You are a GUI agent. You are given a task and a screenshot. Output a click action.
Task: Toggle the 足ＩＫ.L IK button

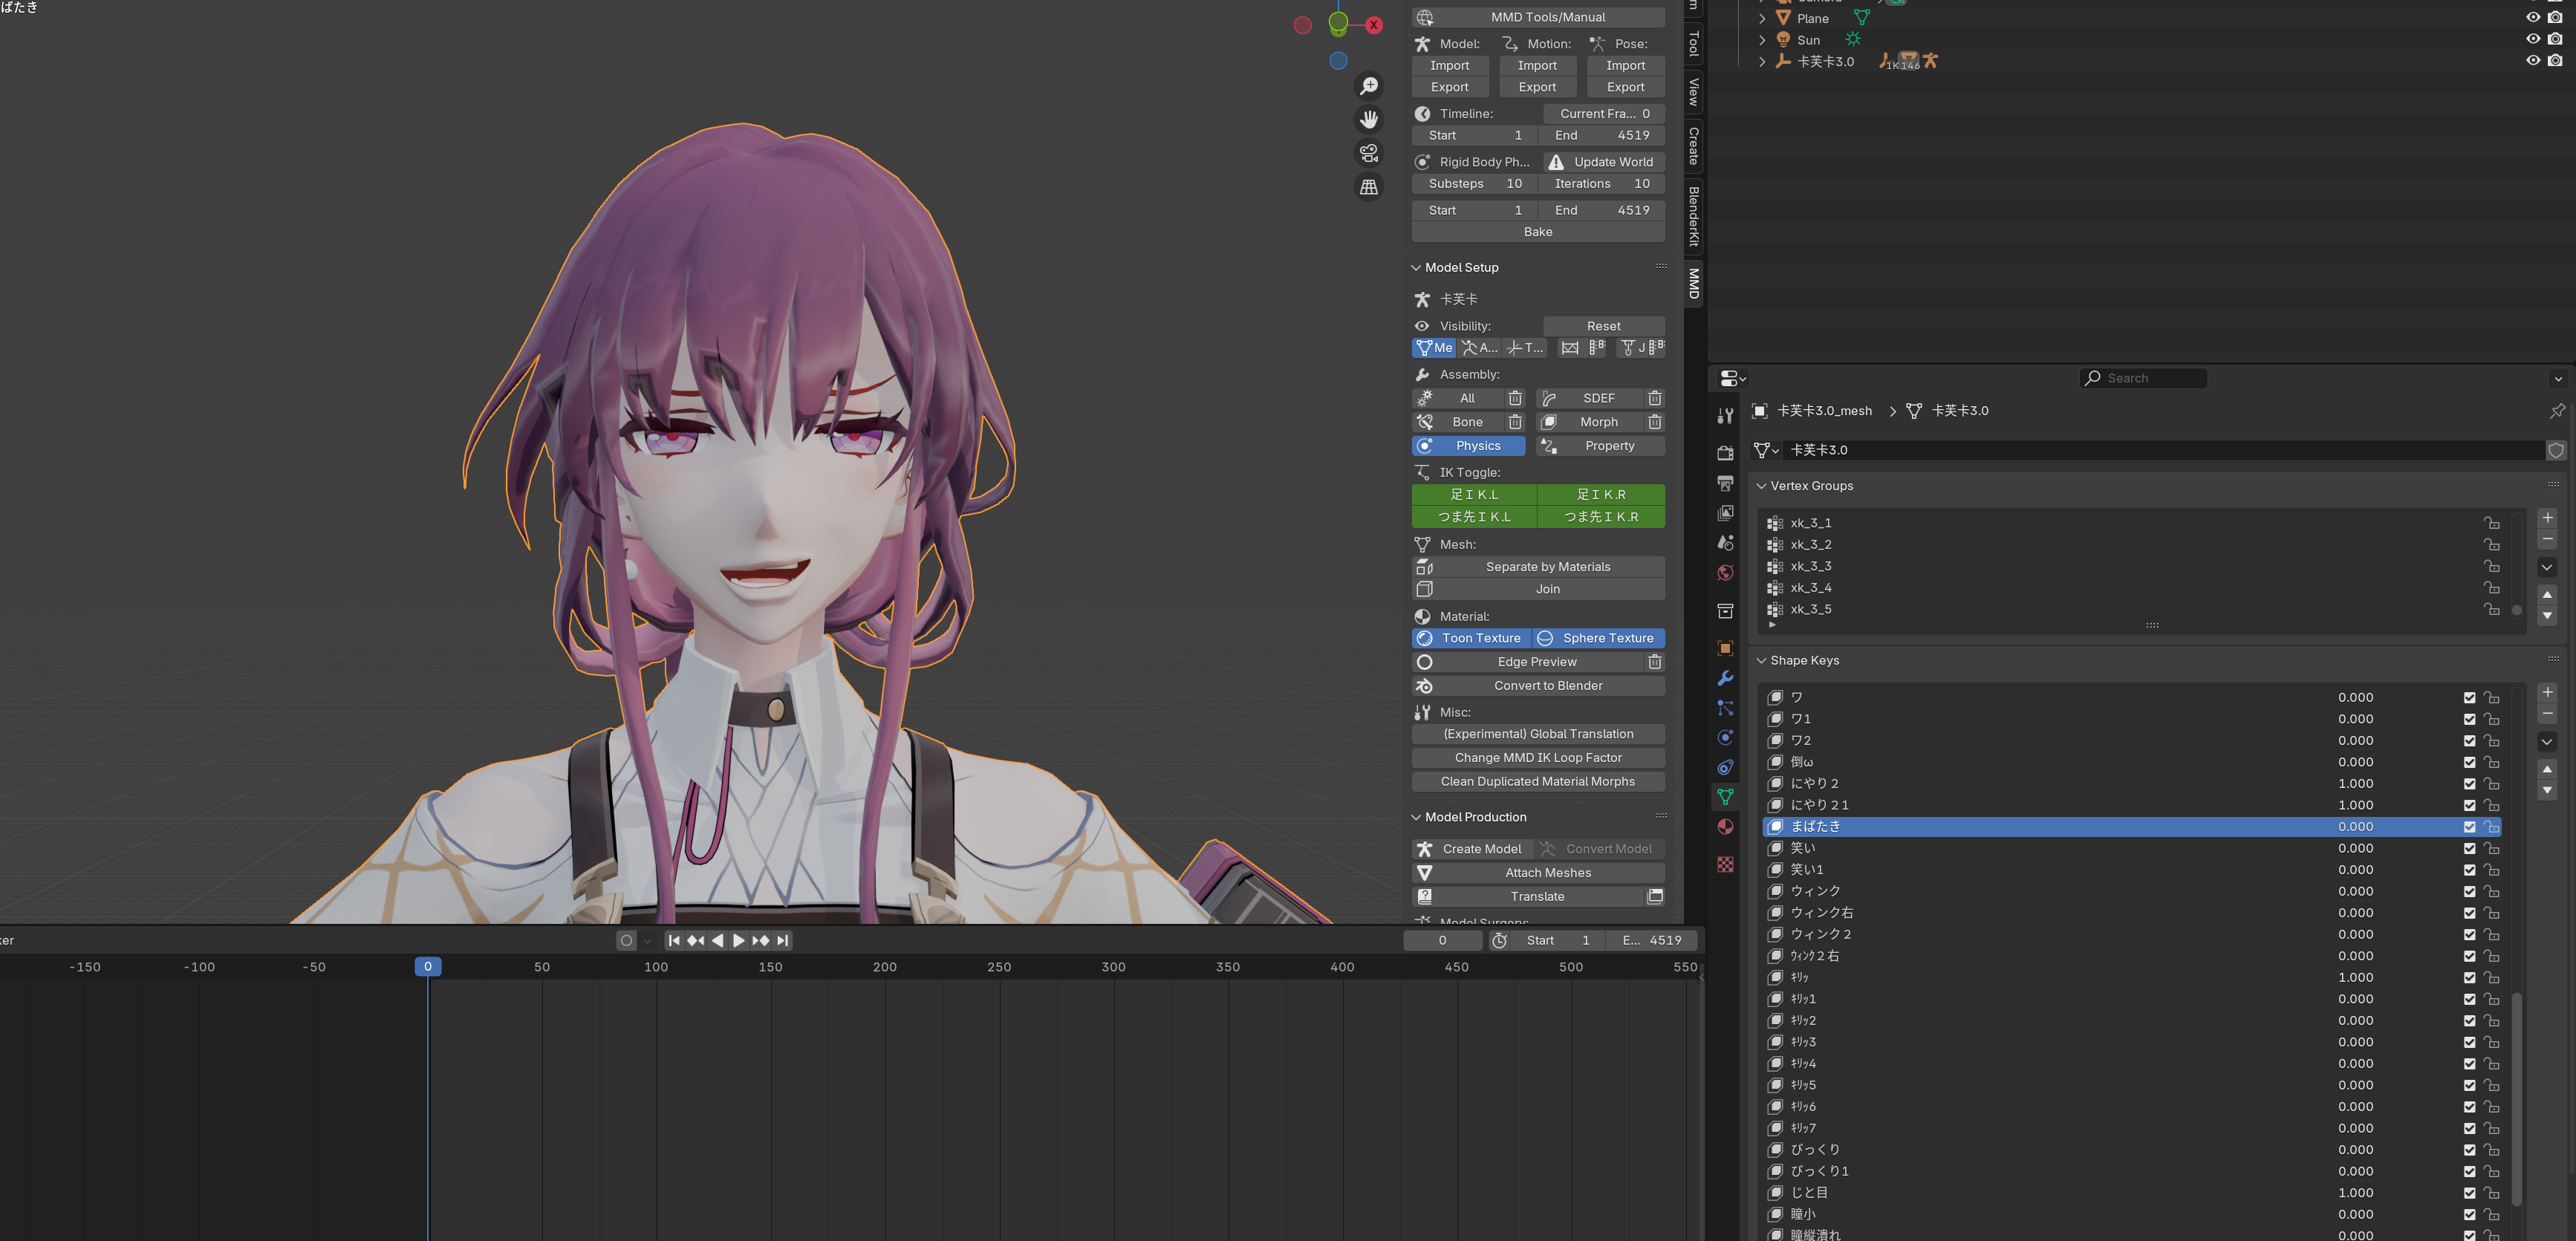pos(1473,494)
